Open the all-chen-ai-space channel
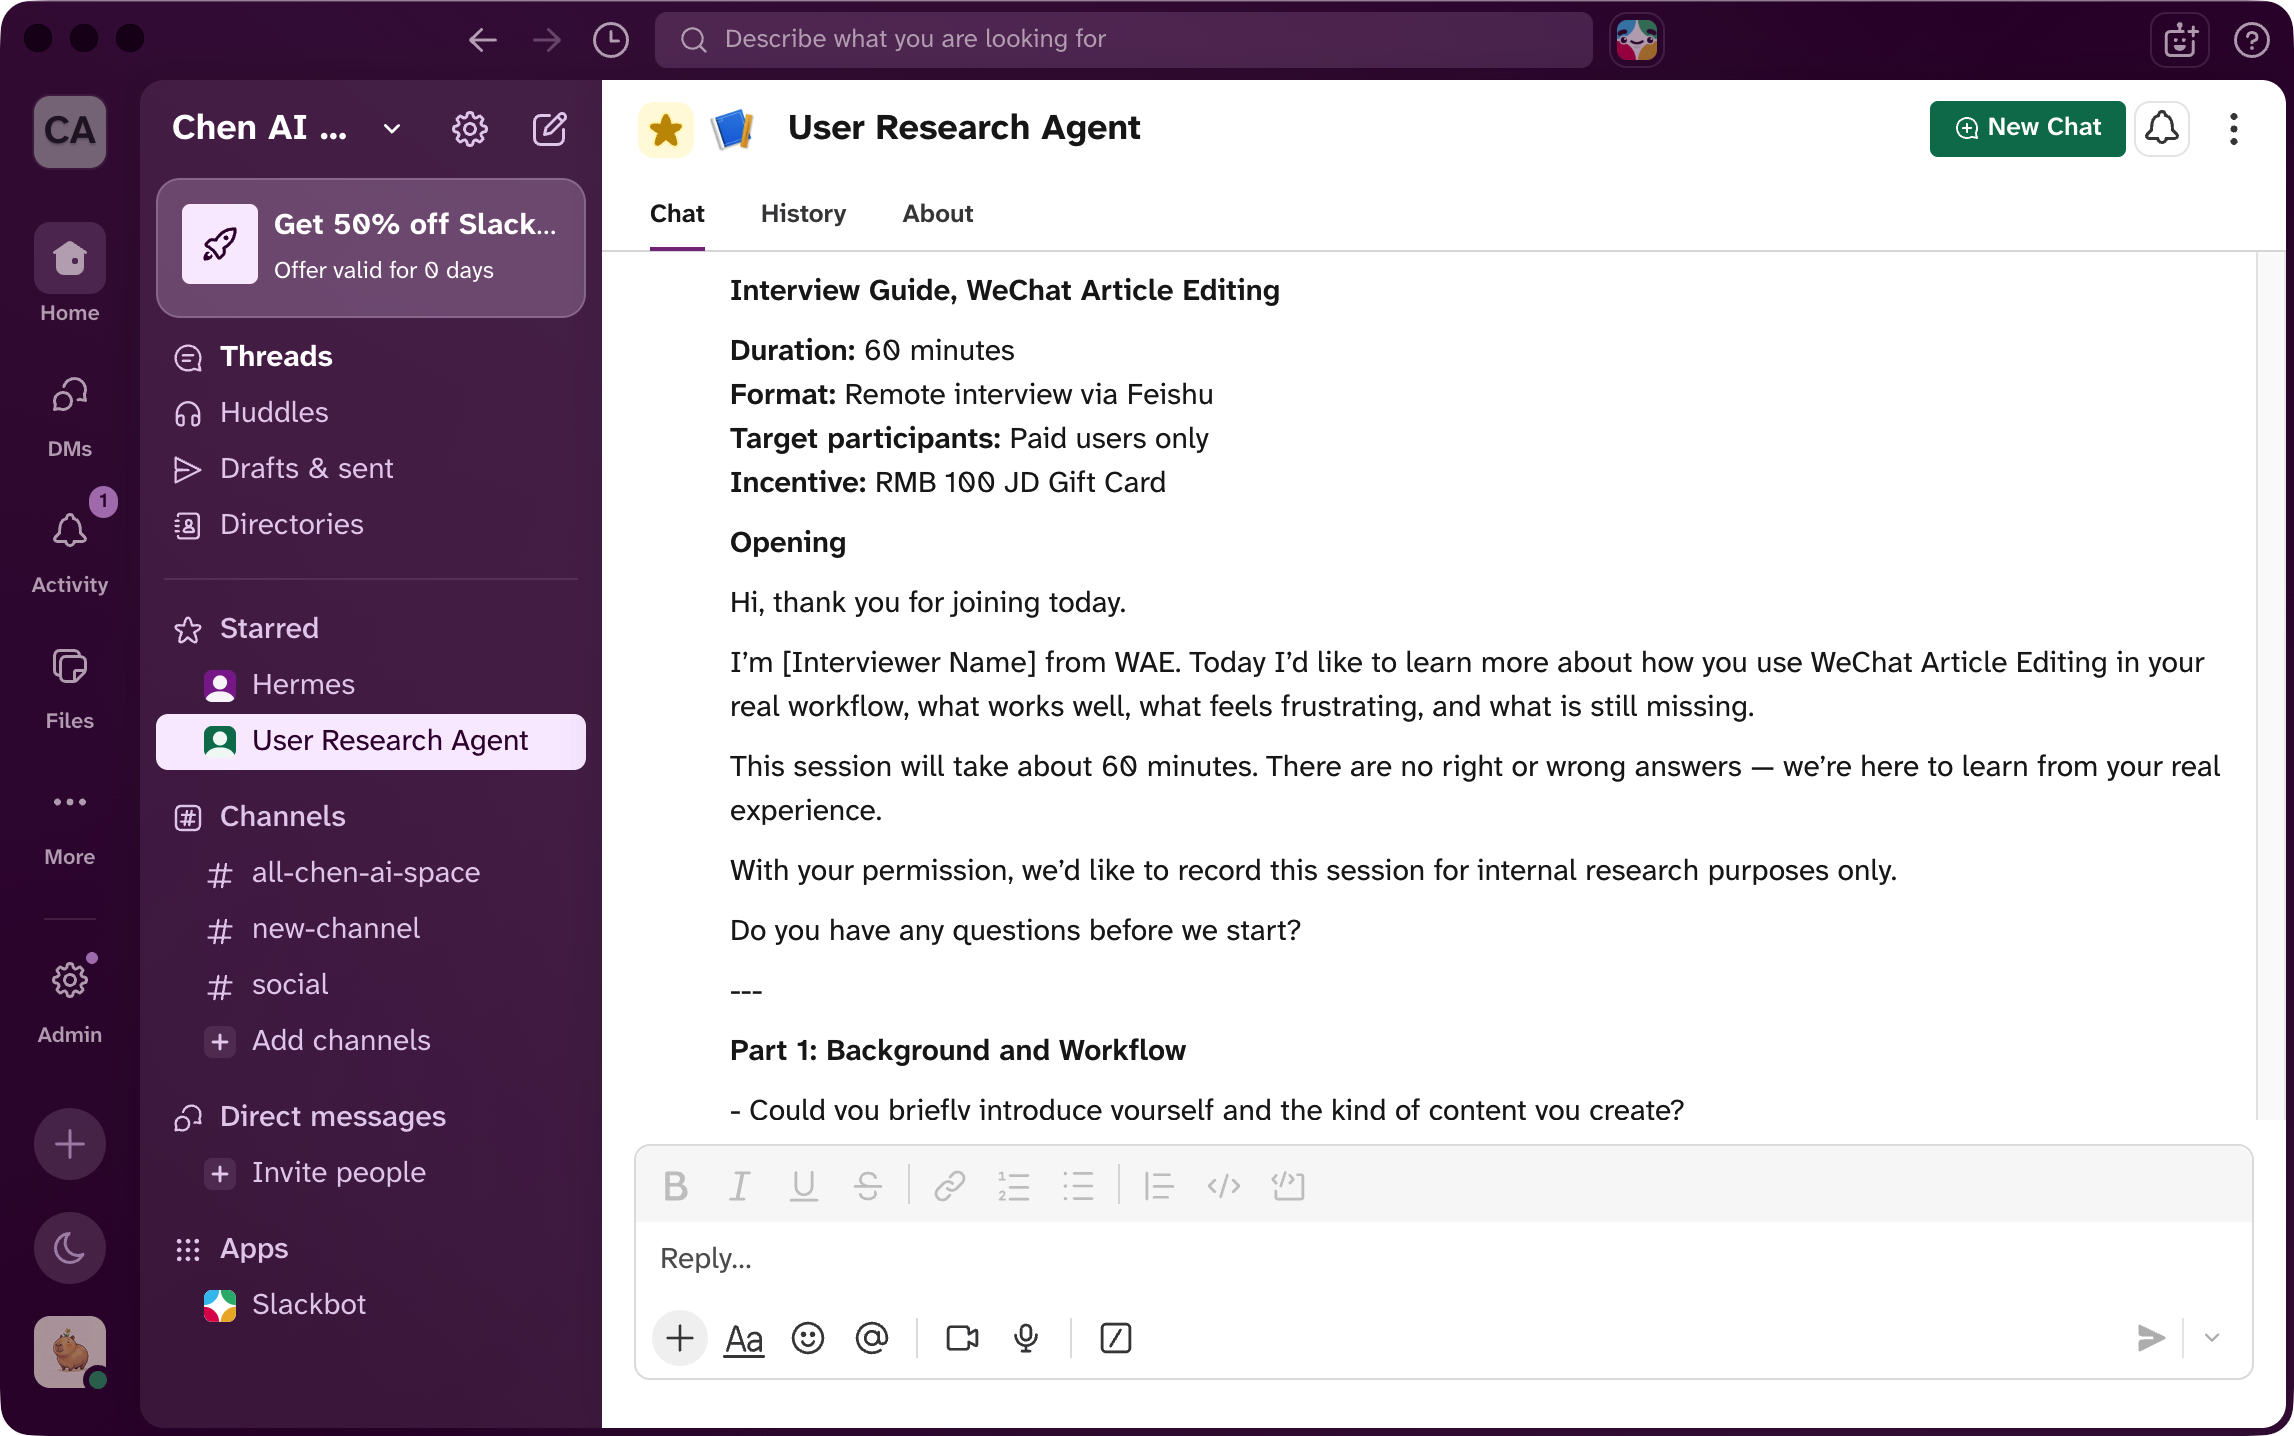Image resolution: width=2294 pixels, height=1436 pixels. (x=371, y=873)
